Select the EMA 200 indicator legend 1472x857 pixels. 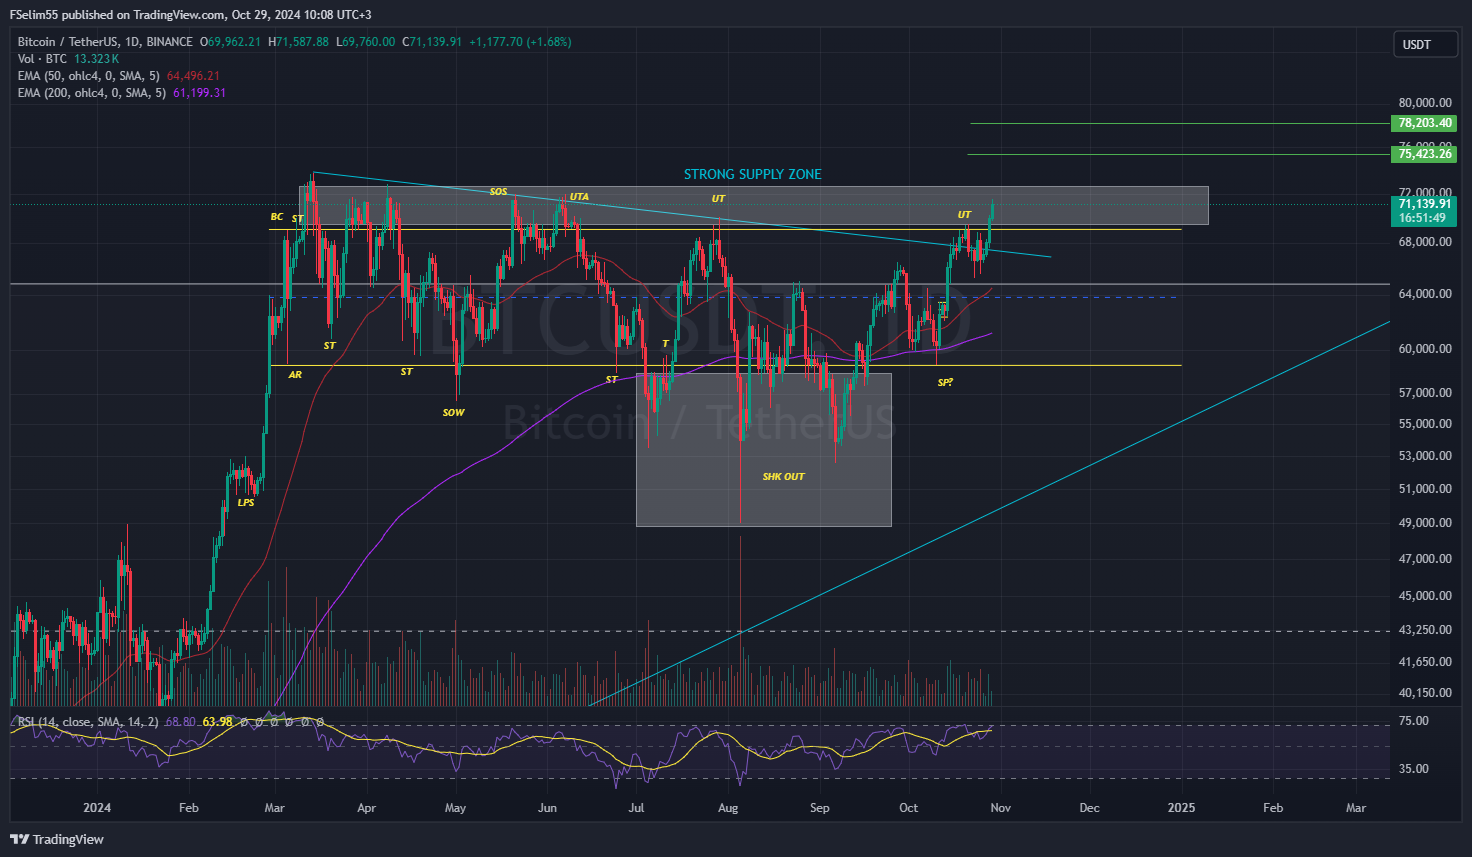92,93
